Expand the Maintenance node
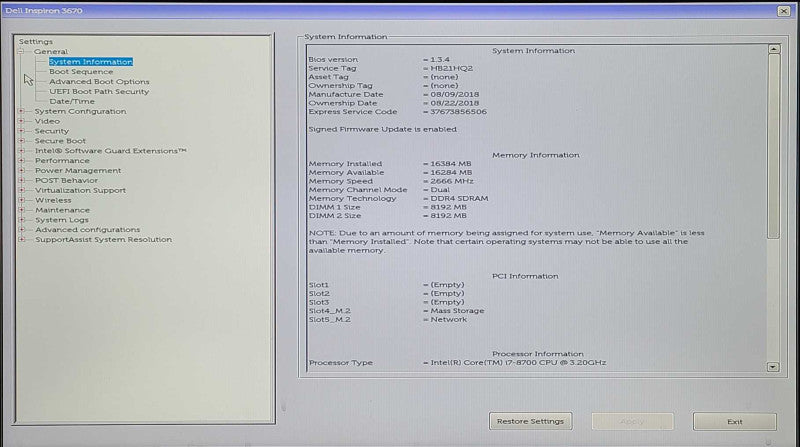Image resolution: width=800 pixels, height=447 pixels. (21, 210)
